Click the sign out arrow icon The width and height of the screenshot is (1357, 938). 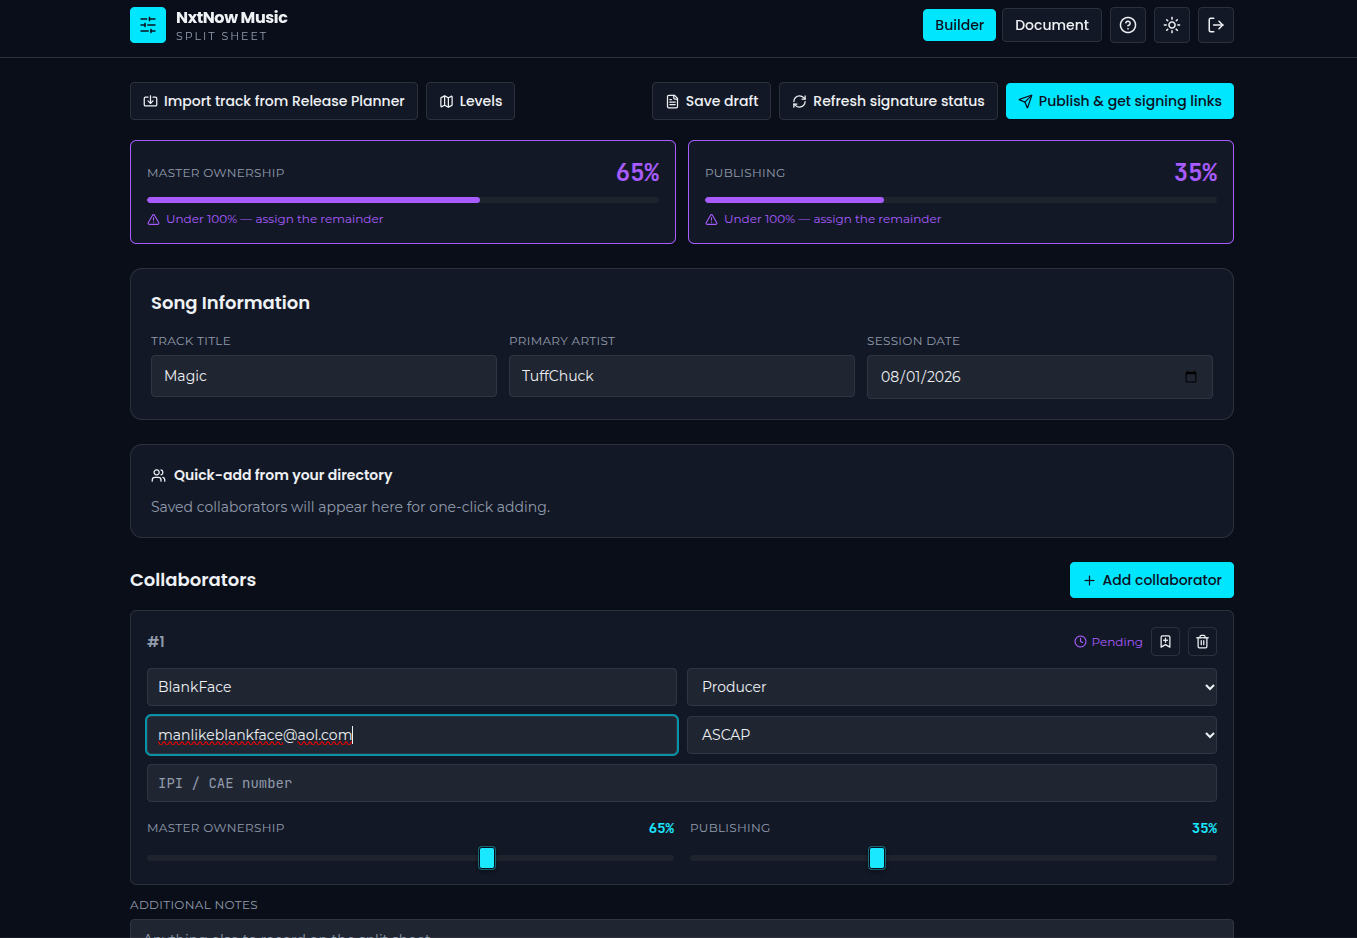[x=1216, y=25]
